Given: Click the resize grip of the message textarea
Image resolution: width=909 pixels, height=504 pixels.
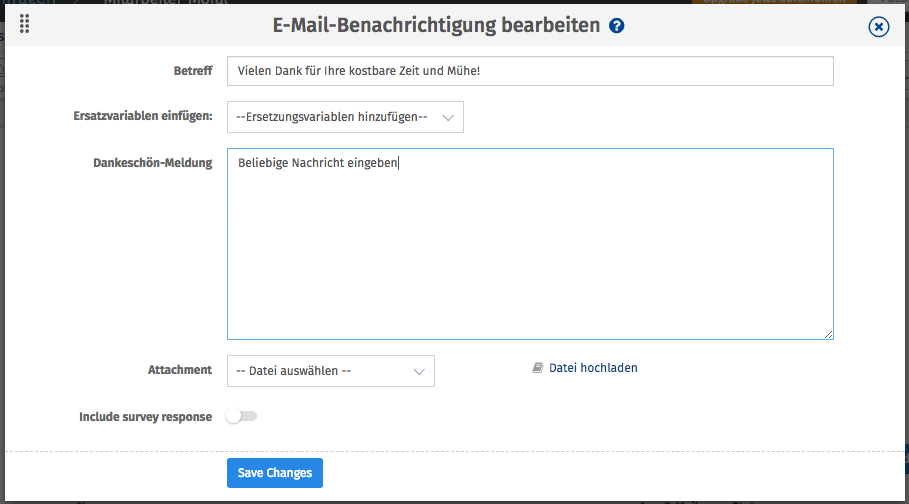Looking at the screenshot, I should 828,334.
